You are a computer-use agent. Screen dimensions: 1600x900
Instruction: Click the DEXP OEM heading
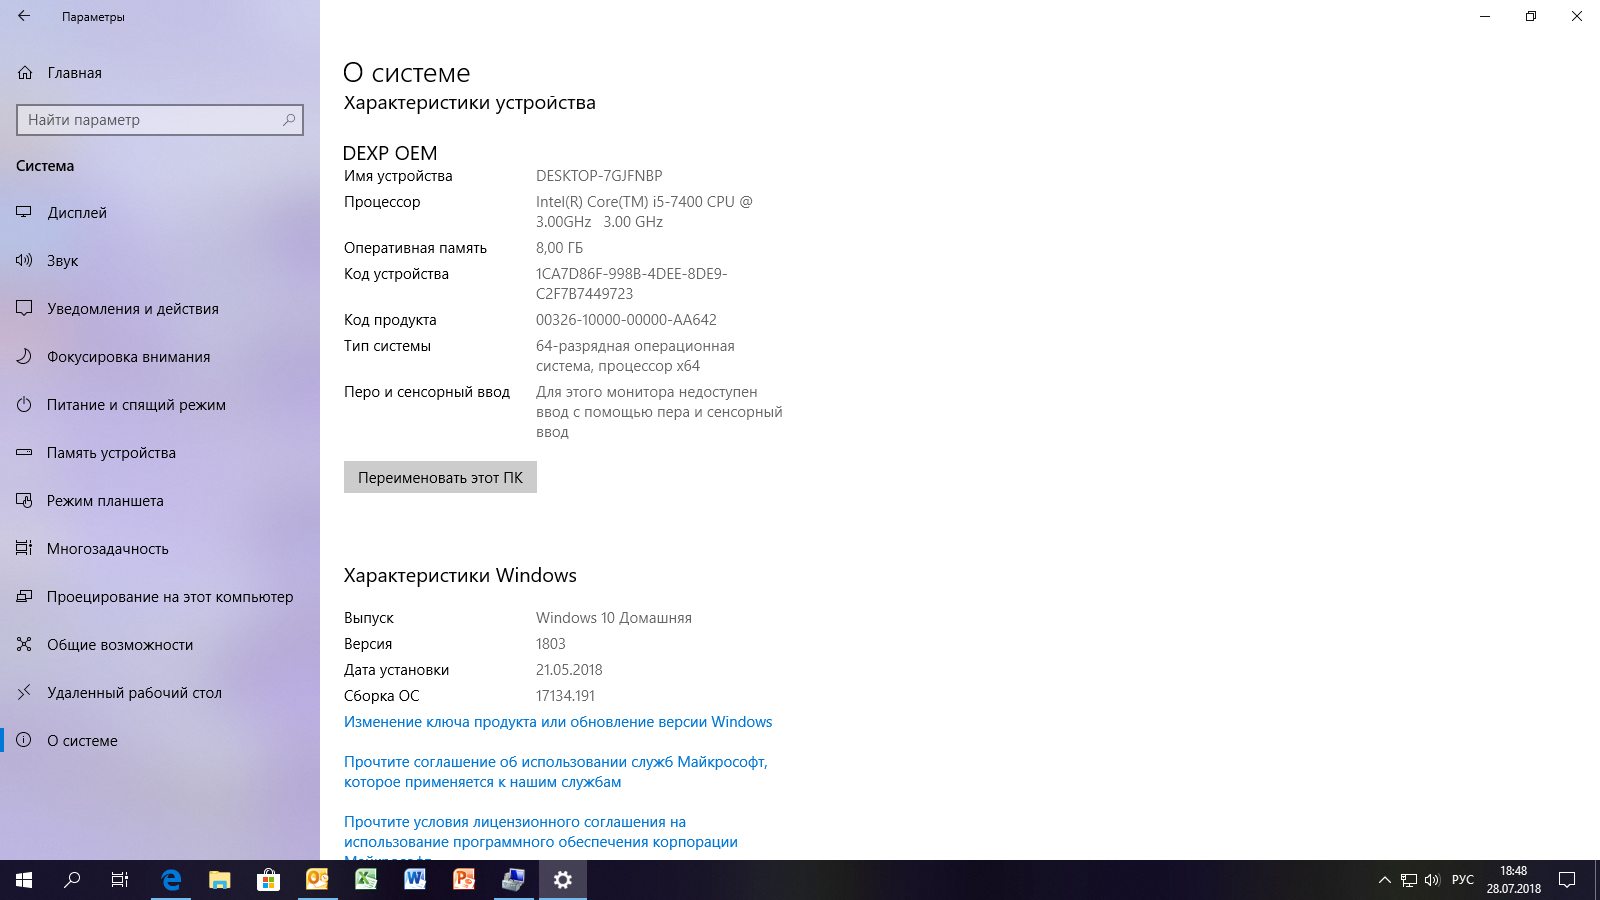[x=390, y=153]
